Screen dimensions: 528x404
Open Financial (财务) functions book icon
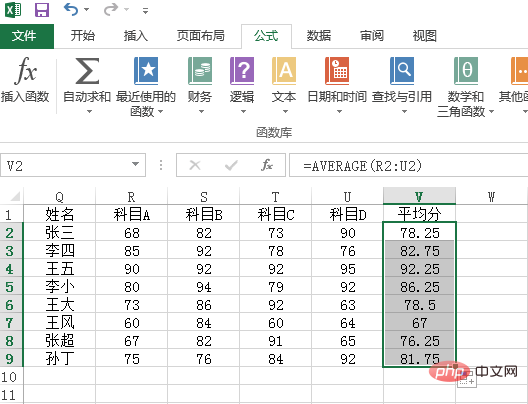[200, 71]
